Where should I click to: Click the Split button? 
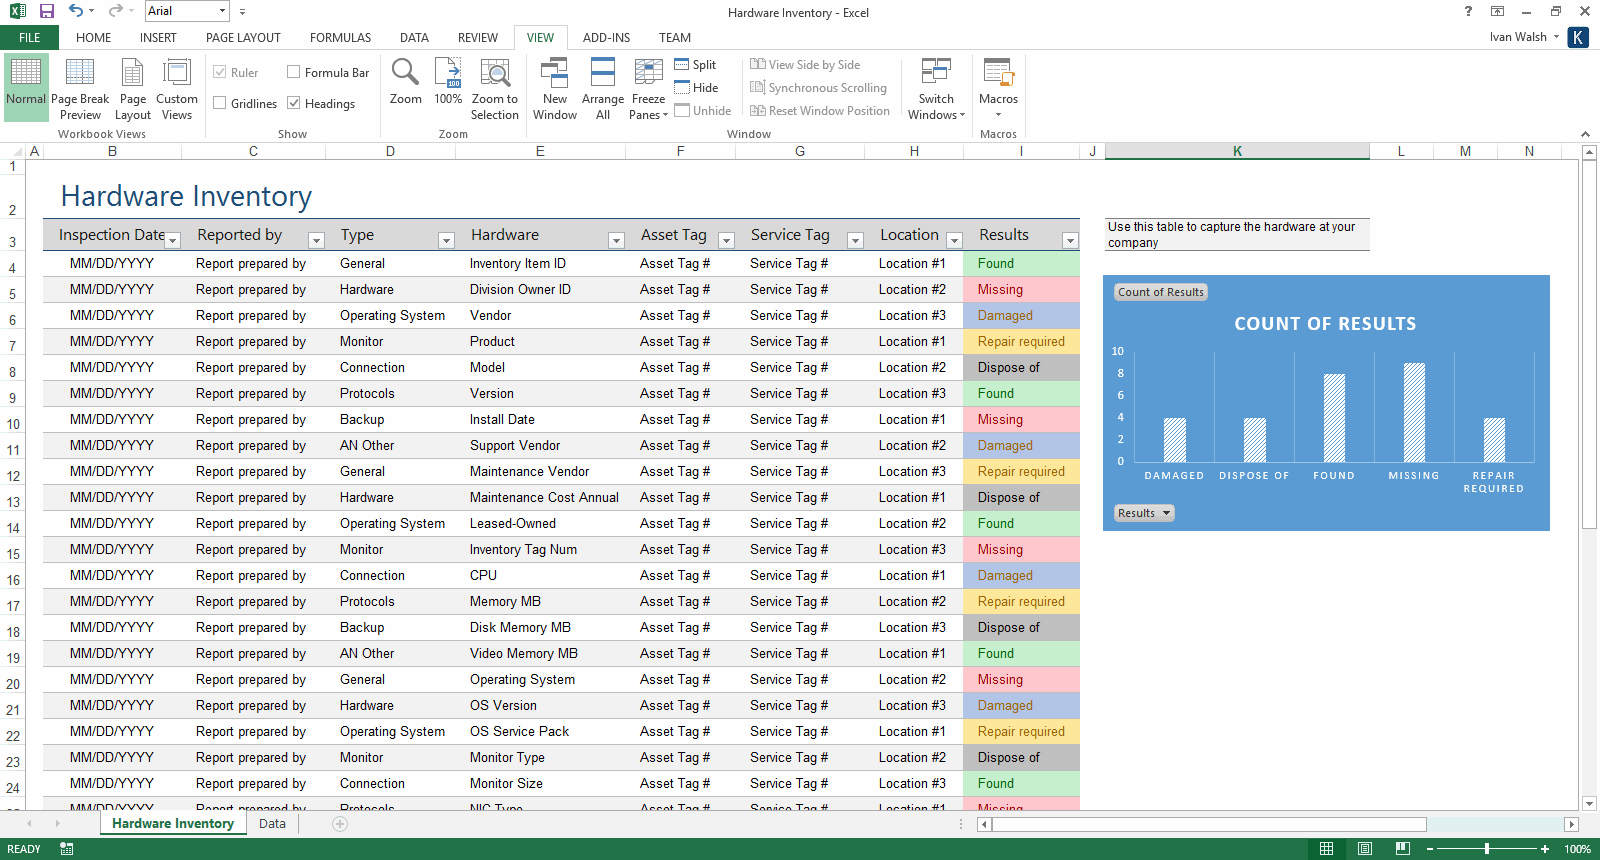click(x=695, y=65)
